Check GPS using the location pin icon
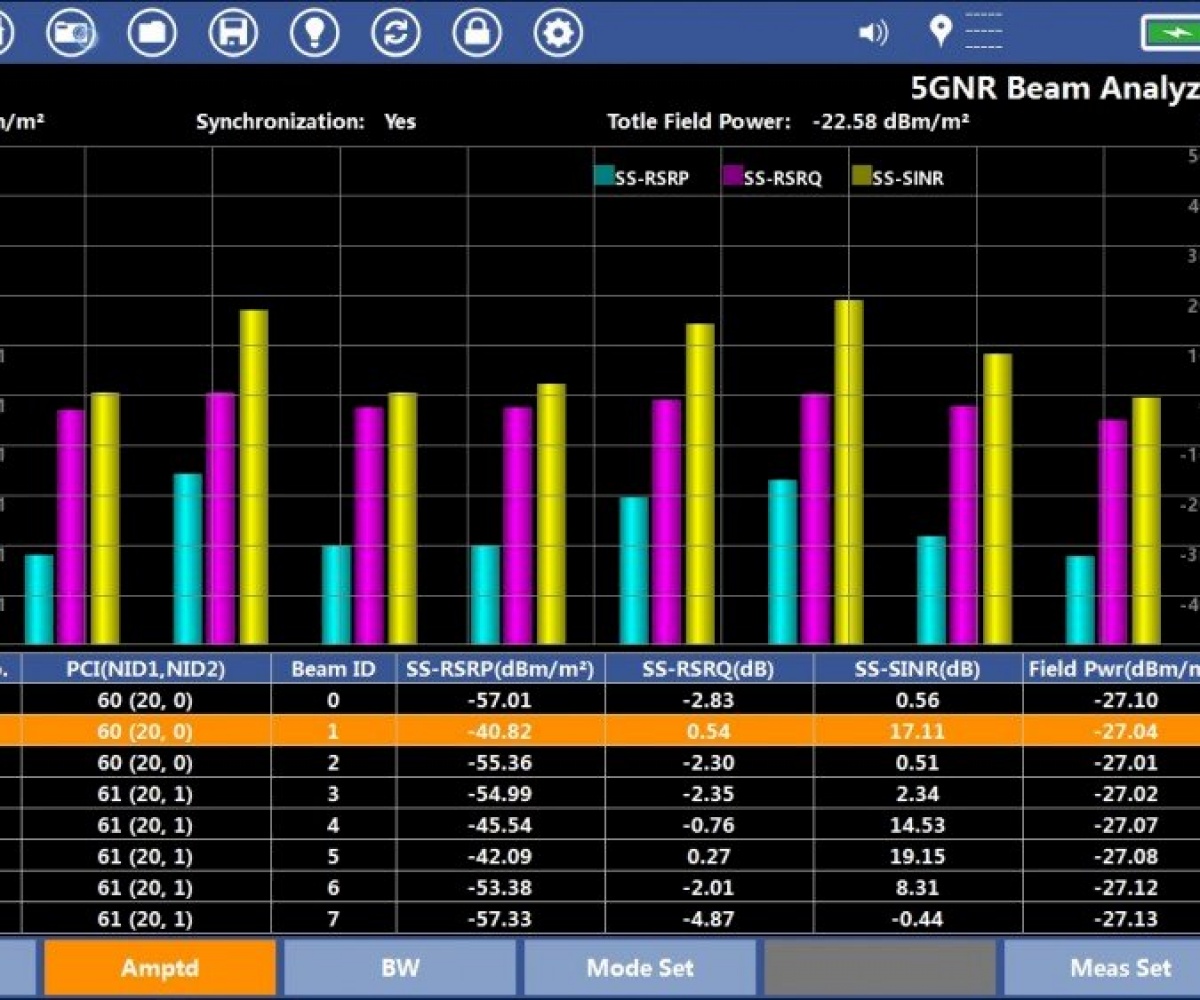Image resolution: width=1200 pixels, height=1000 pixels. [940, 31]
